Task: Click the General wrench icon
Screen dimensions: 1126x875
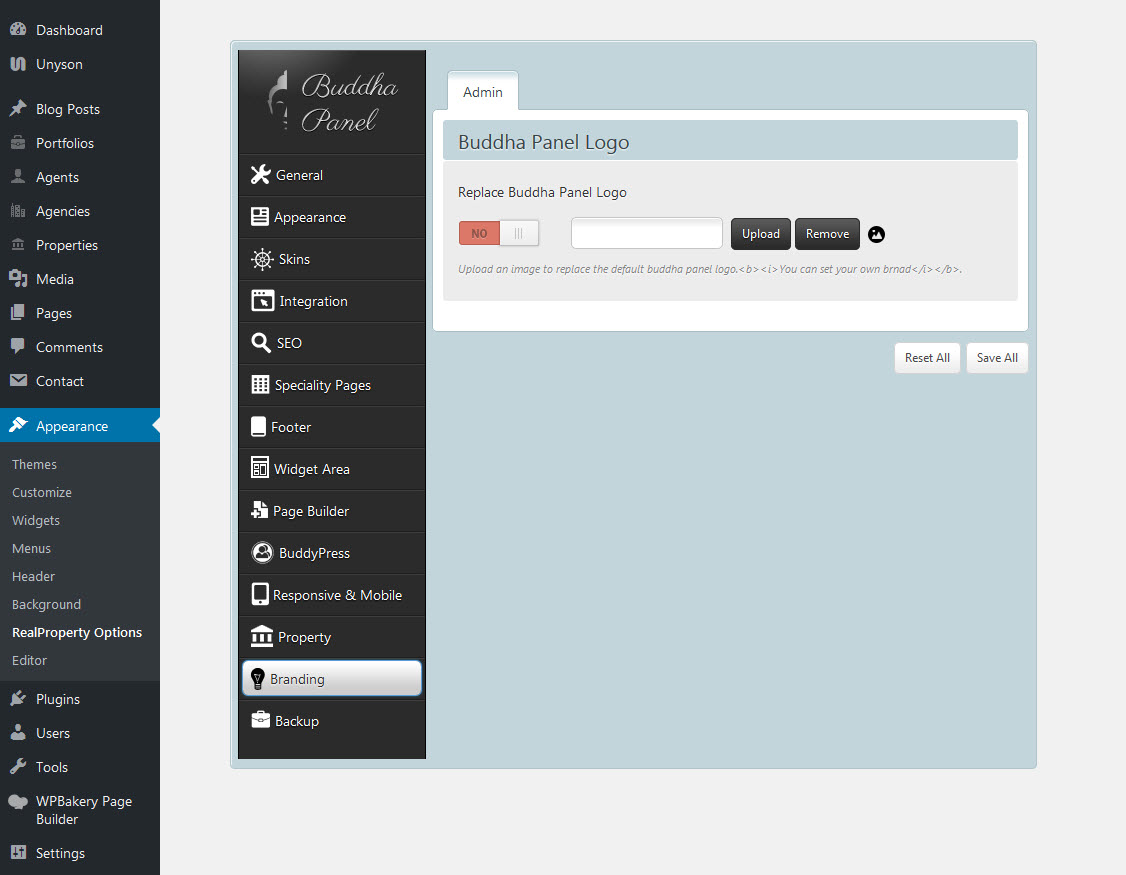Action: coord(260,175)
